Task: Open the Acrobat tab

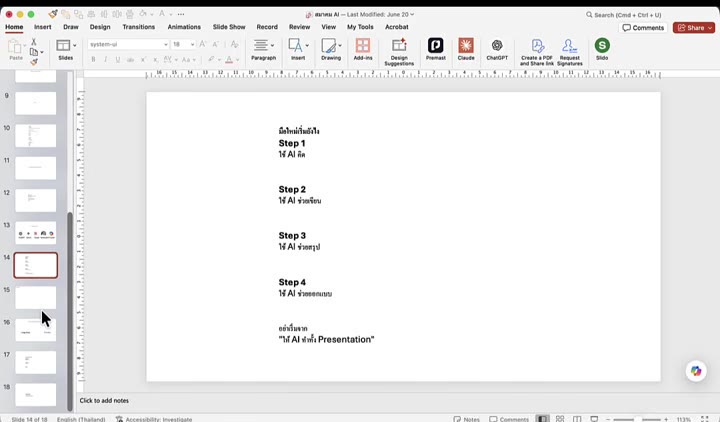Action: (x=396, y=27)
